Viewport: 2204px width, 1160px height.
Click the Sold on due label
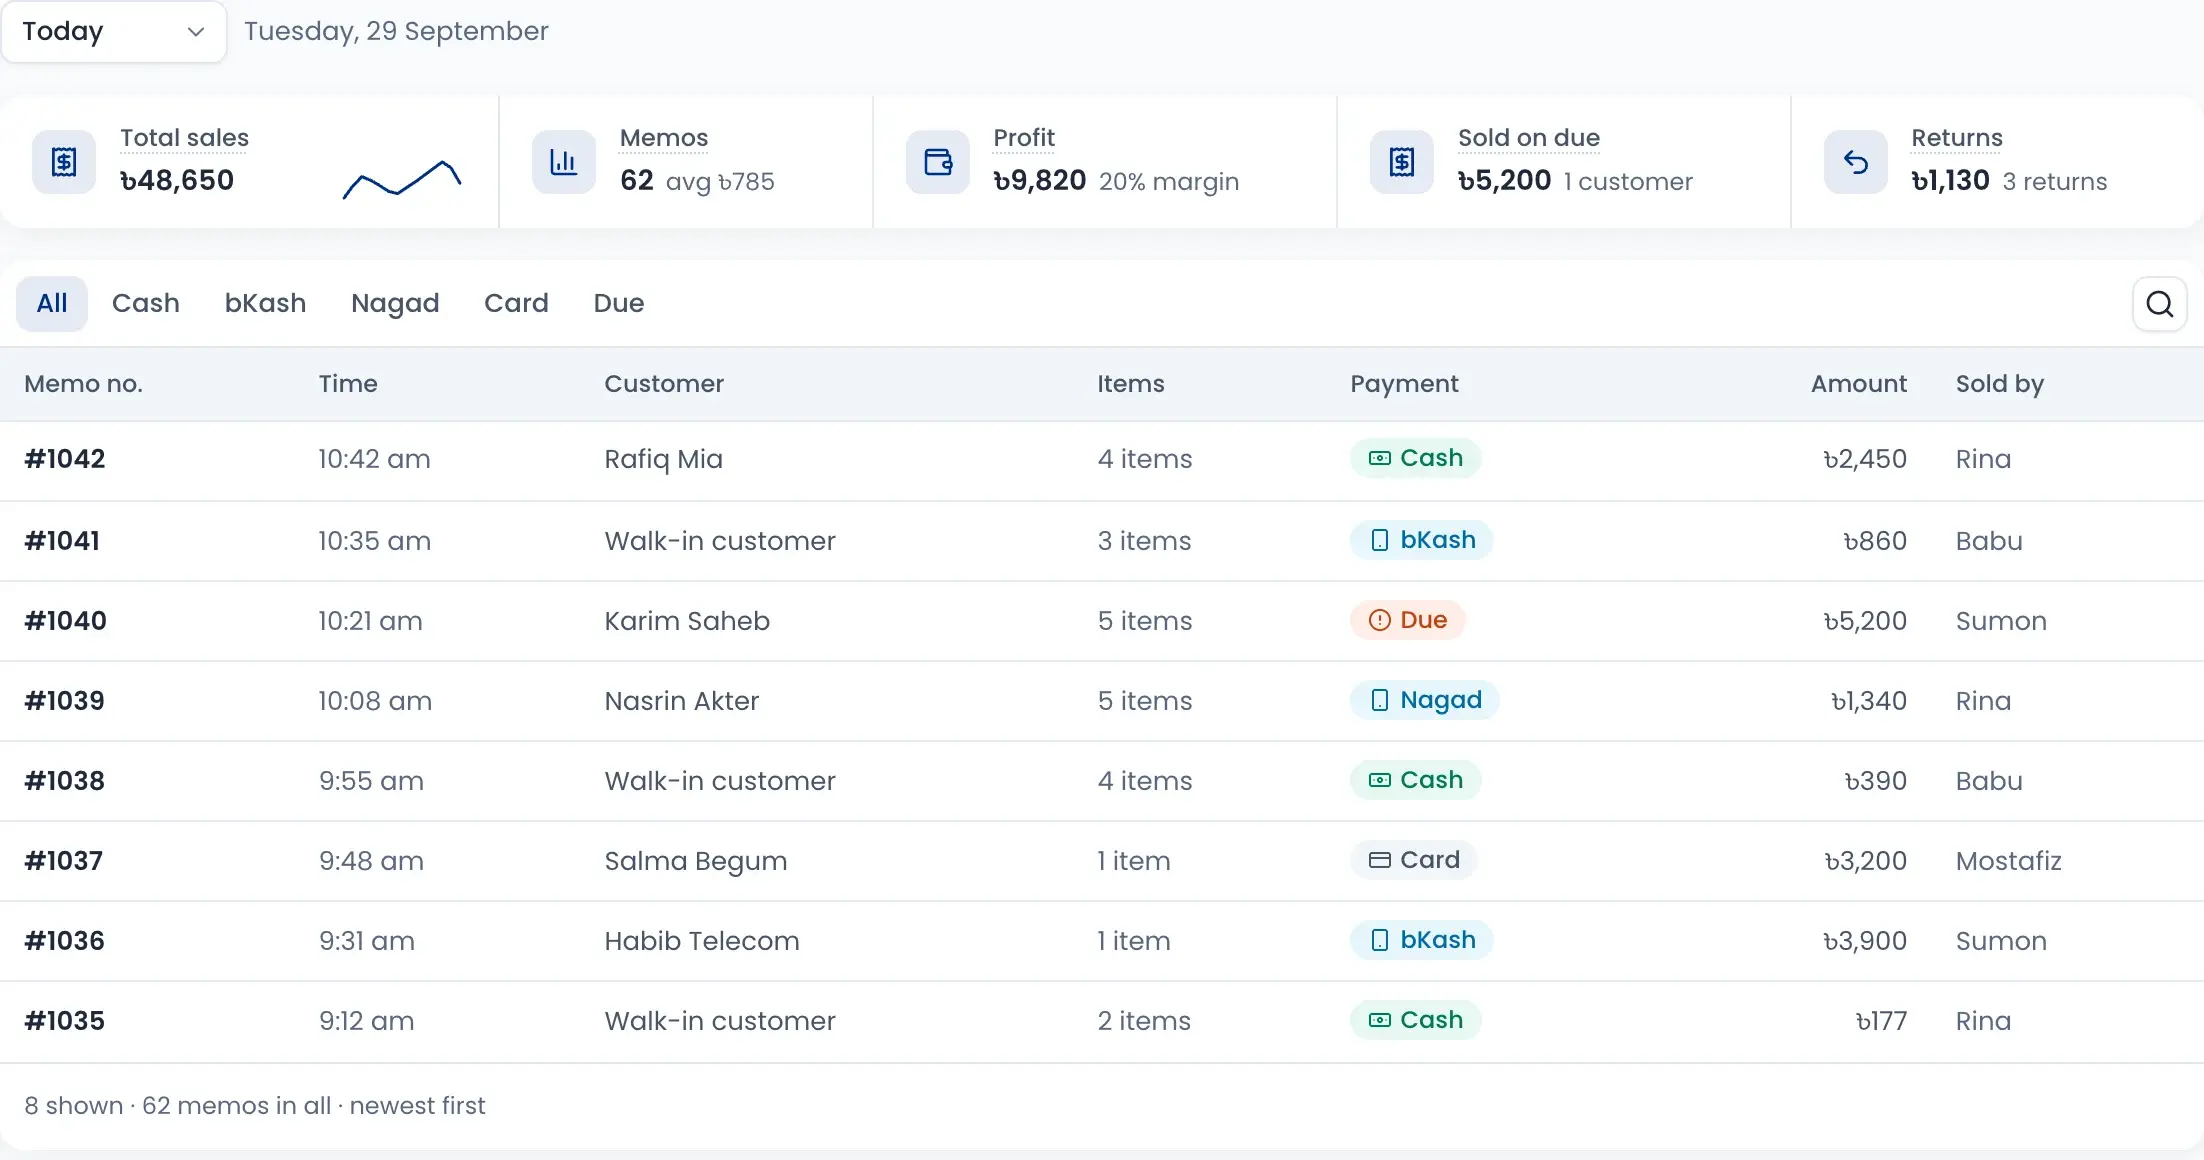tap(1528, 138)
